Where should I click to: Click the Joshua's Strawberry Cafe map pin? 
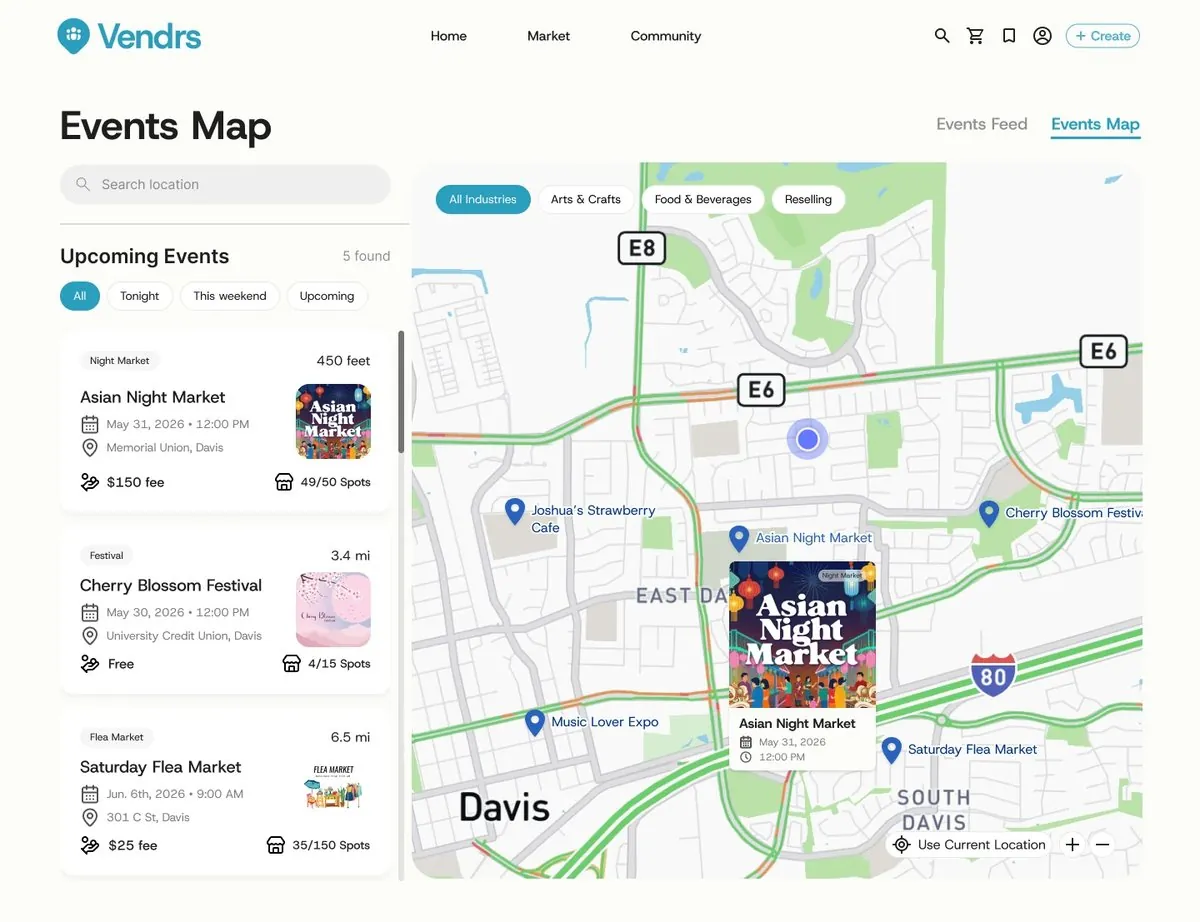515,512
